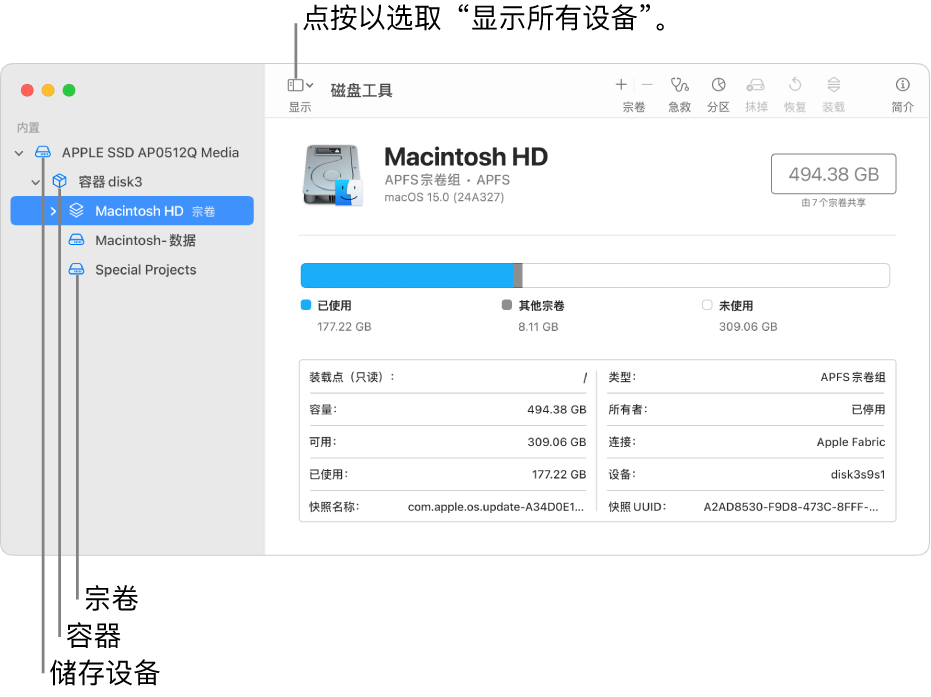Viewport: 931px width, 697px height.
Task: Open the 简介 info icon
Action: point(902,85)
